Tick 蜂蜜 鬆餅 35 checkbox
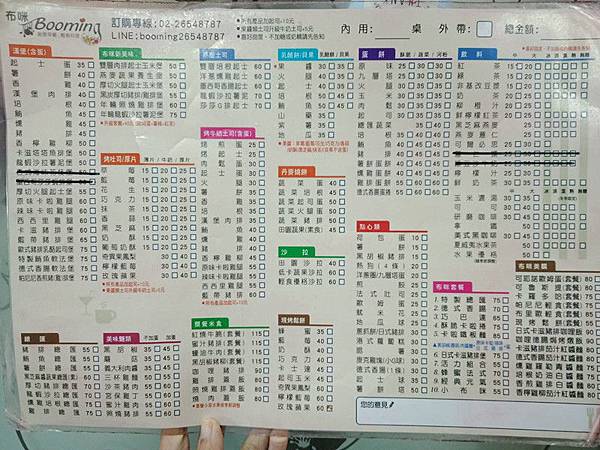Viewport: 600px width, 450px height. pyautogui.click(x=330, y=331)
